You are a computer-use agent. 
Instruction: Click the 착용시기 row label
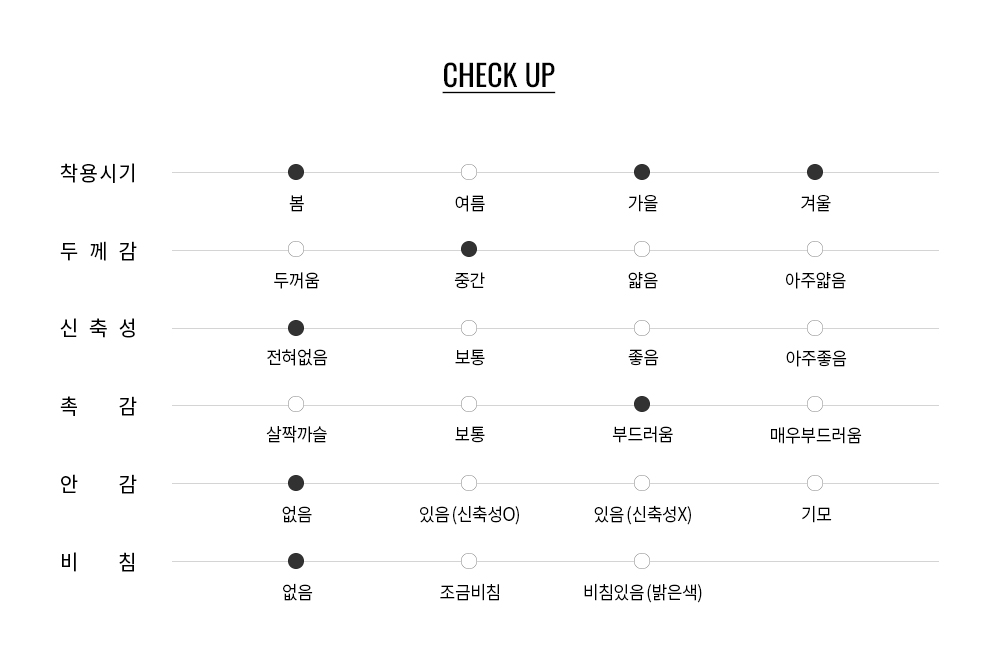tap(98, 173)
